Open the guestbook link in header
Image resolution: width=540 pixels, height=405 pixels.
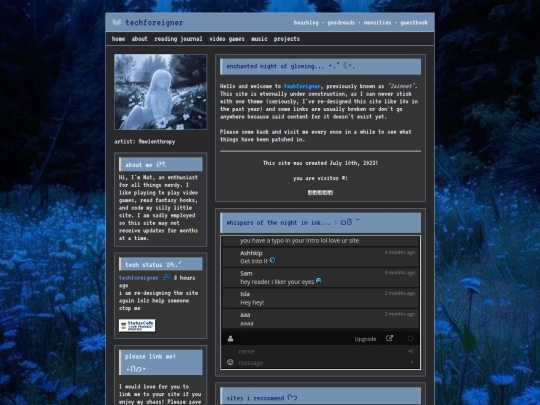click(414, 23)
